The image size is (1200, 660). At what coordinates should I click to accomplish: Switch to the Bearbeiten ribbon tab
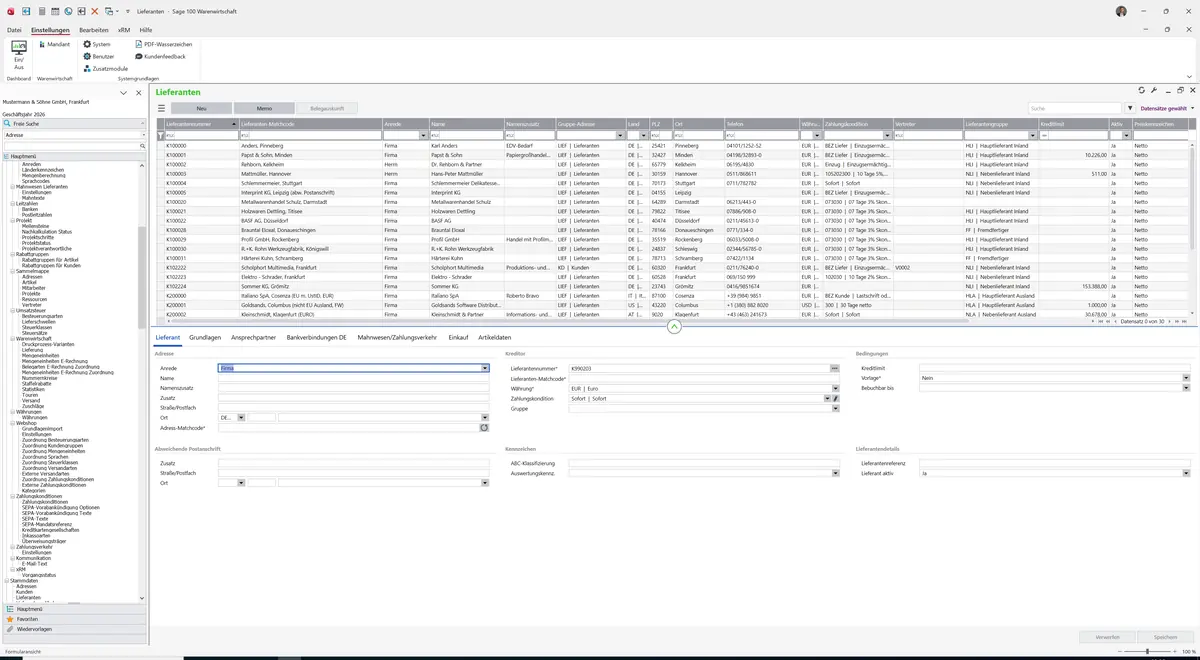[94, 30]
